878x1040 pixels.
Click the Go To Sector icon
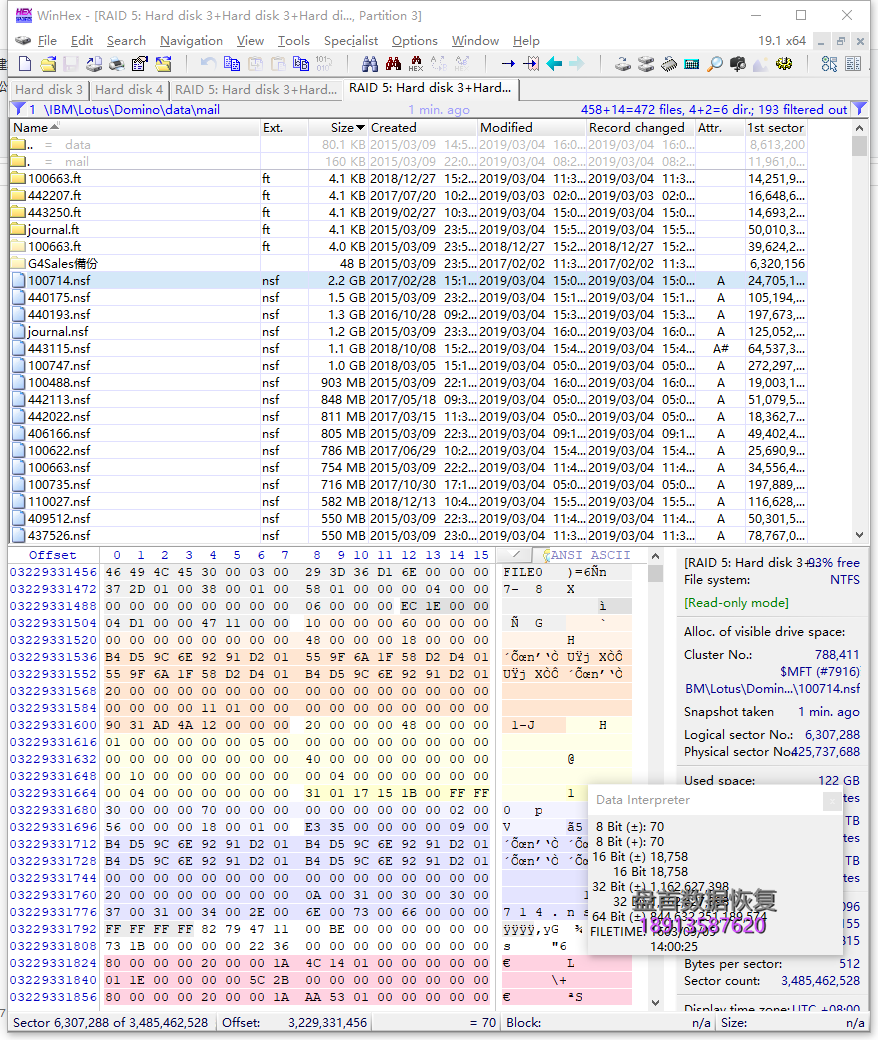[x=531, y=64]
